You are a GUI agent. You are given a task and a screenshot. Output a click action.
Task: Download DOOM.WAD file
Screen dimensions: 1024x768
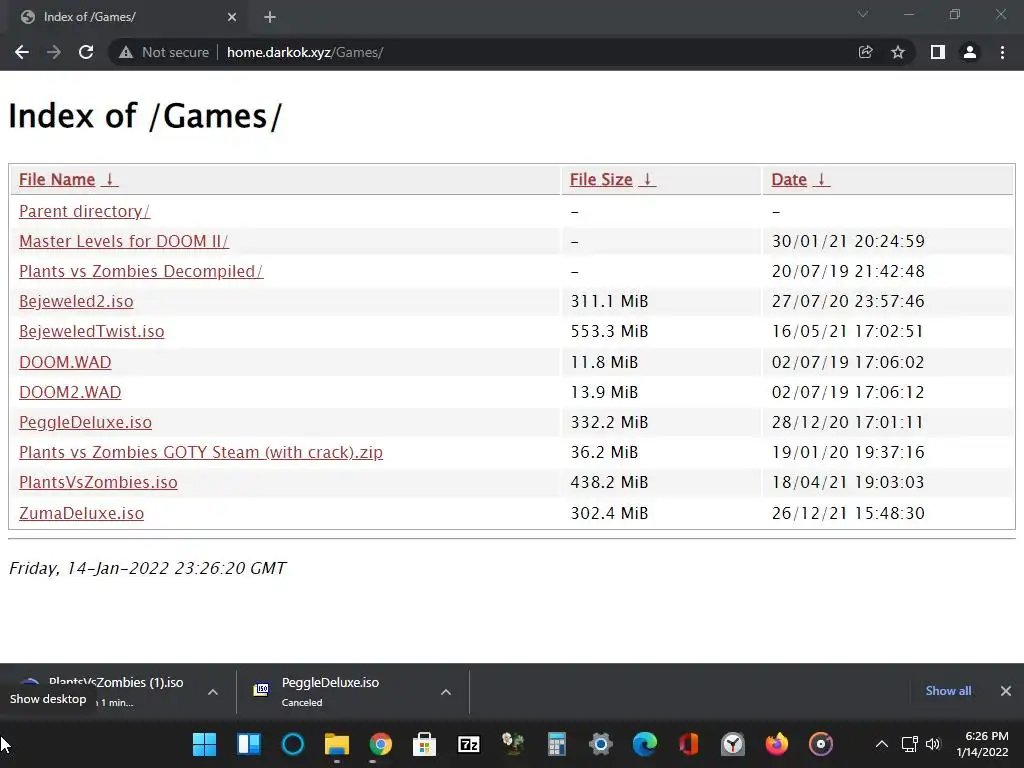pyautogui.click(x=65, y=362)
